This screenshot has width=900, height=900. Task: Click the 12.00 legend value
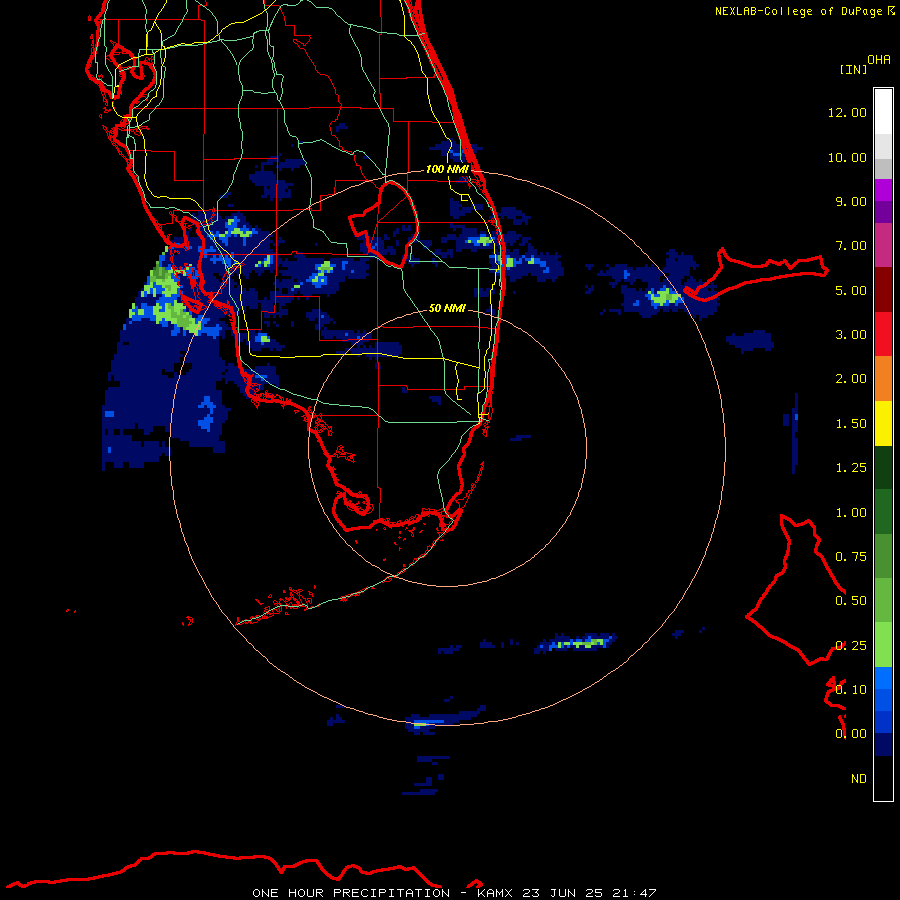847,112
